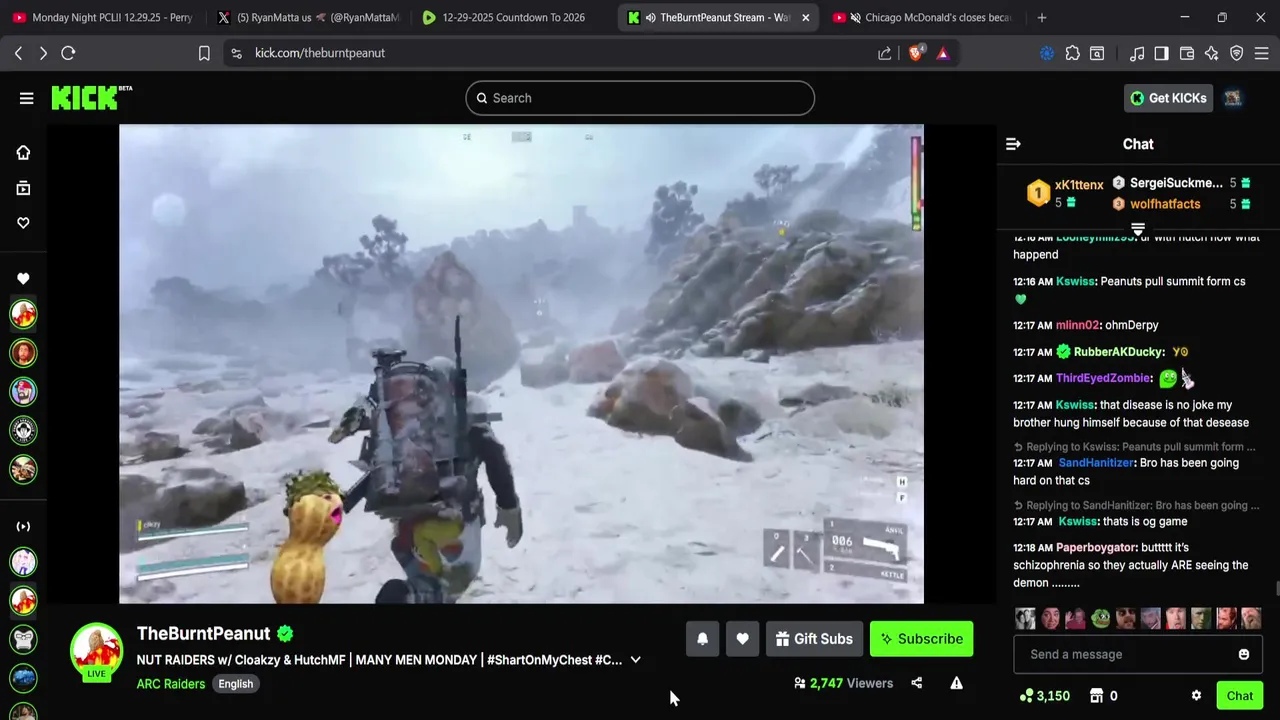Open the user profile avatar menu

pos(1233,98)
